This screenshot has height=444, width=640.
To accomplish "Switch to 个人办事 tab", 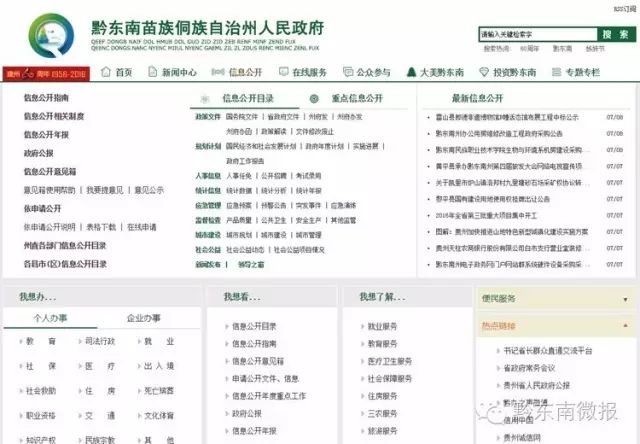I will click(51, 318).
